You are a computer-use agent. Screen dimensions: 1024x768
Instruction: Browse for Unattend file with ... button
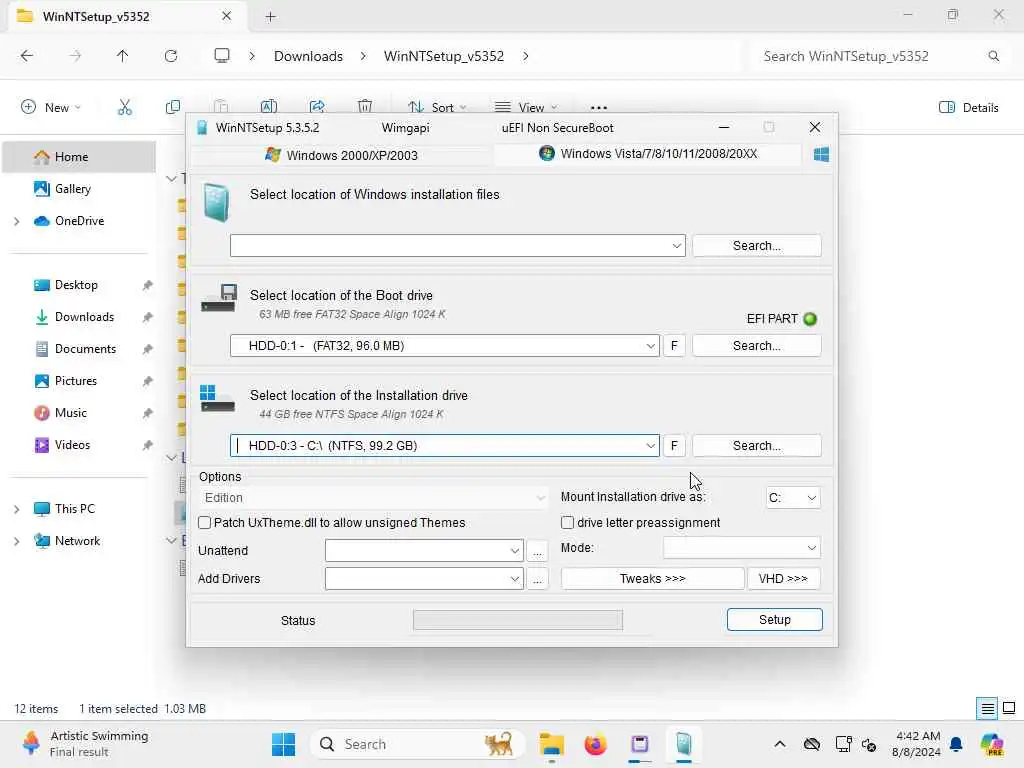pos(537,551)
